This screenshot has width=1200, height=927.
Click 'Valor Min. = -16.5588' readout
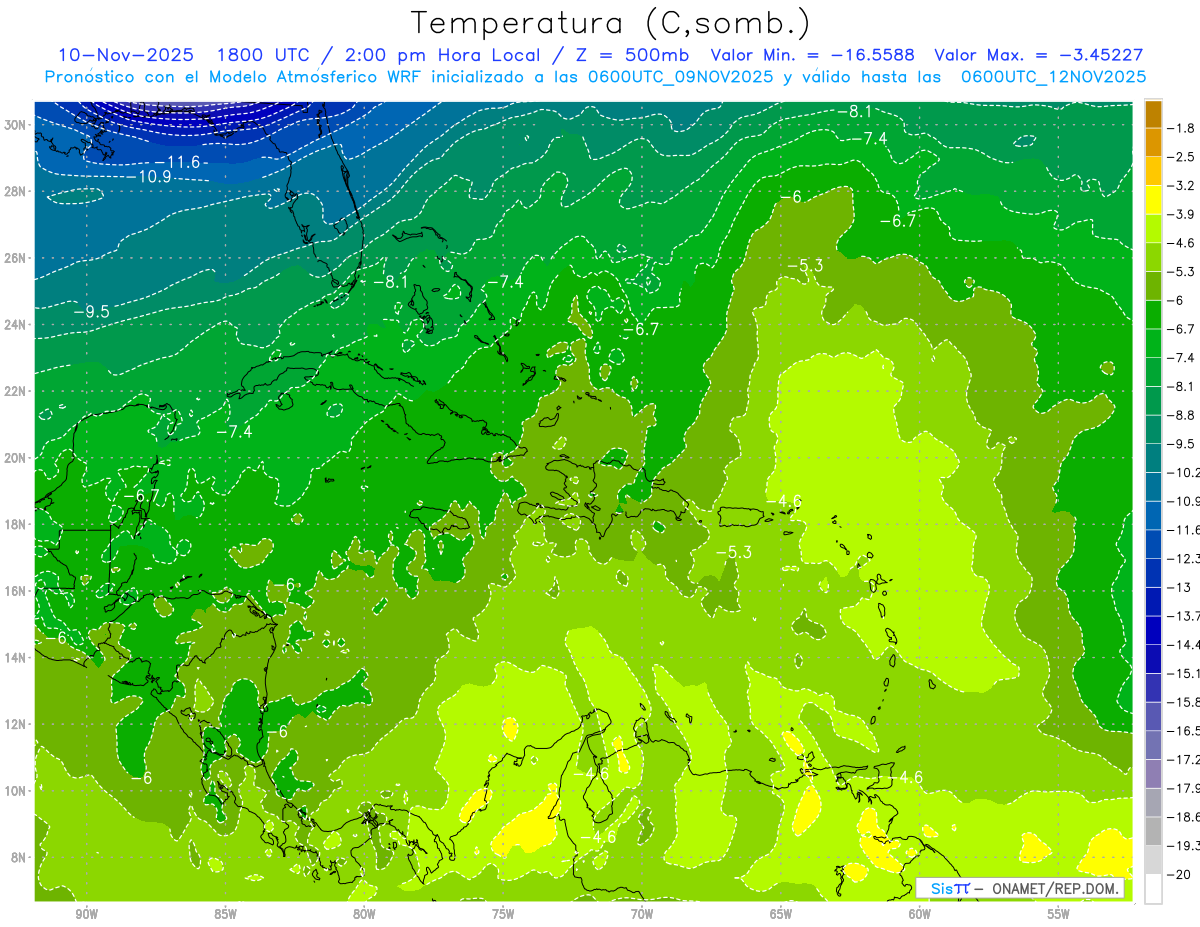coord(811,56)
